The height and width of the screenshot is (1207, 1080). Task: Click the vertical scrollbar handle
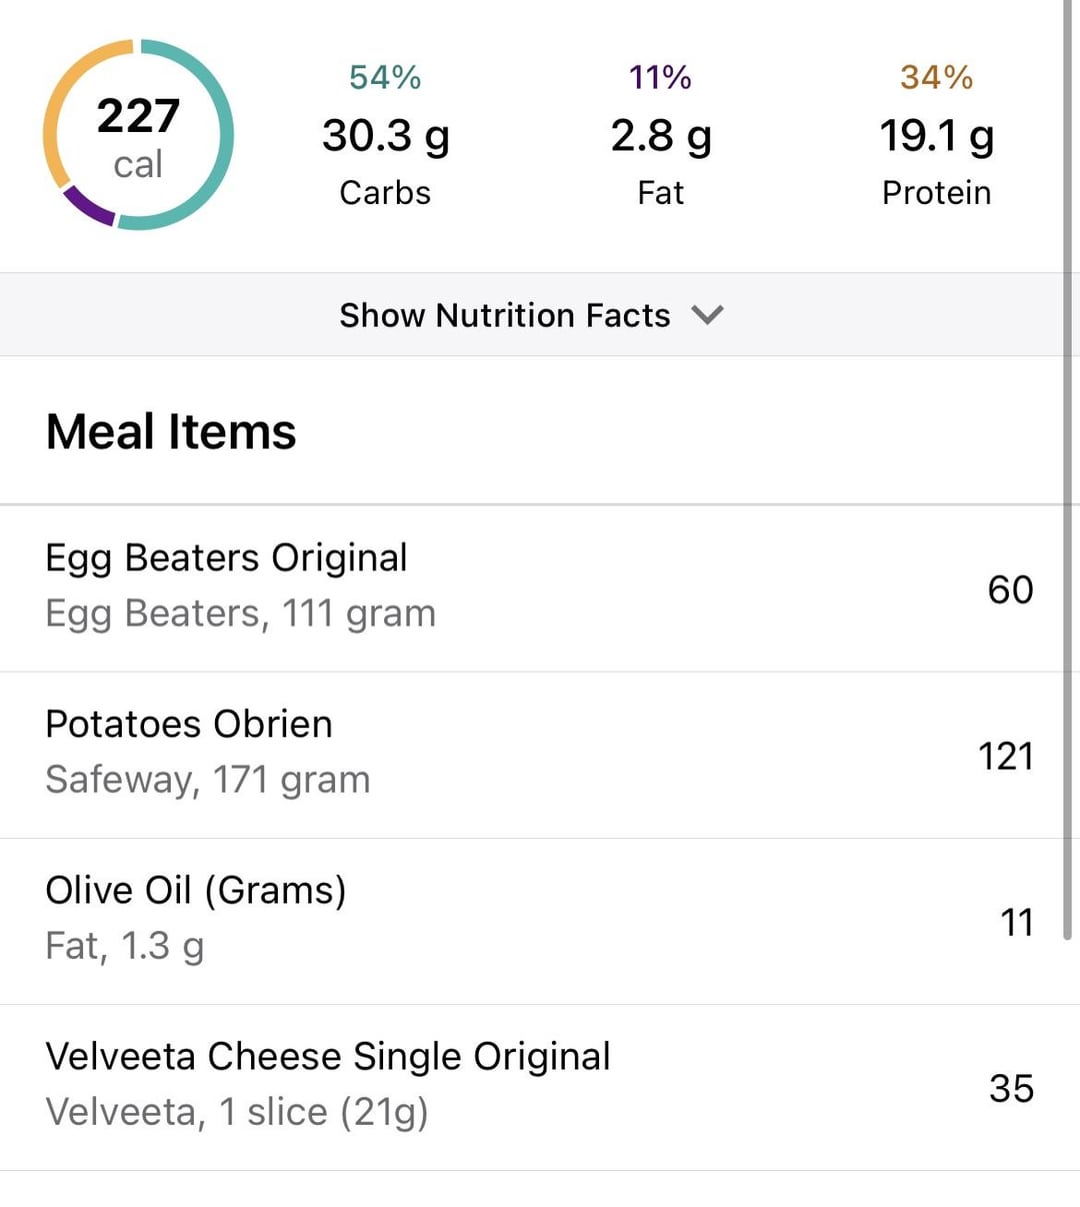pos(1068,470)
